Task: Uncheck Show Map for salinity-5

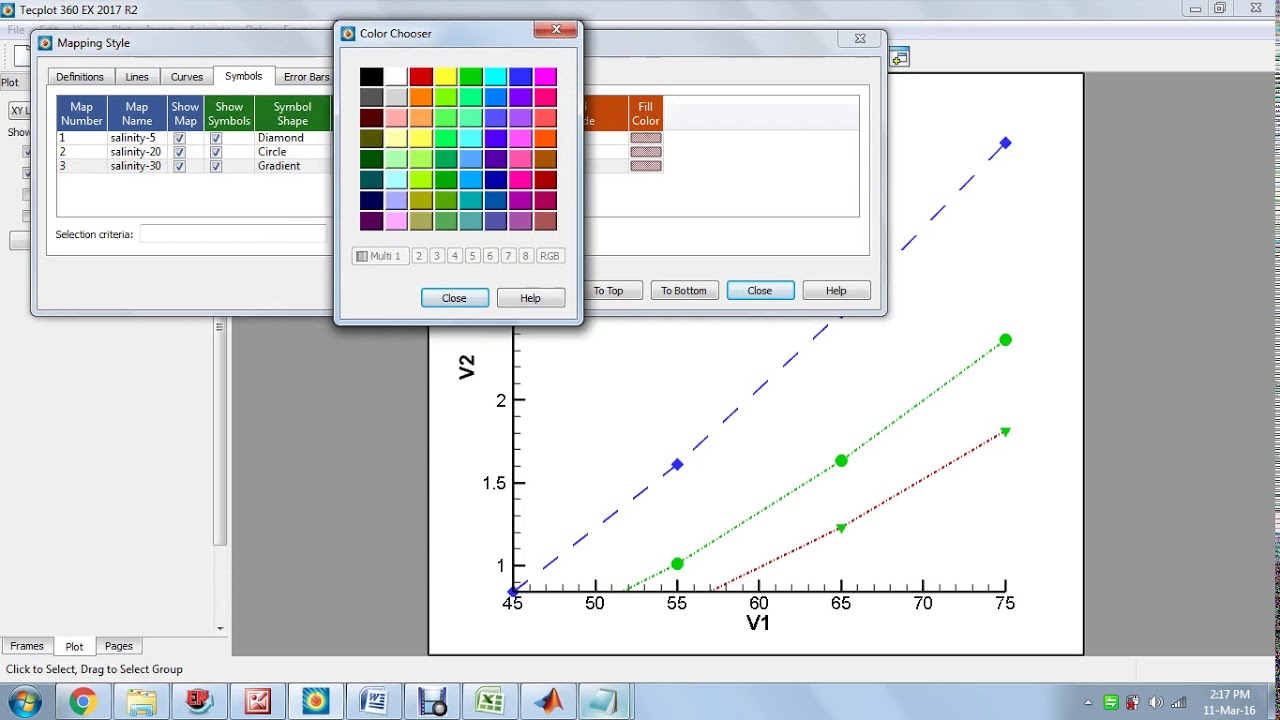Action: [179, 138]
